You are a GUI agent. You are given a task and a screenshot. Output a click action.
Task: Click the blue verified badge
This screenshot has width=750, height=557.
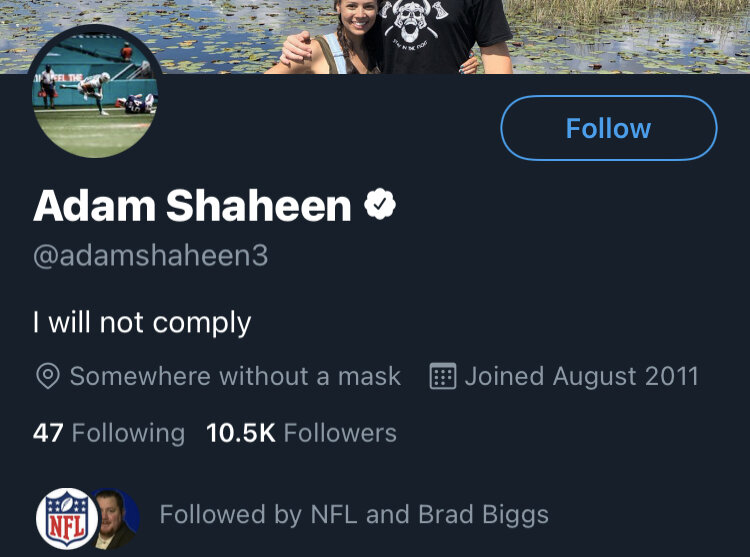pos(380,206)
